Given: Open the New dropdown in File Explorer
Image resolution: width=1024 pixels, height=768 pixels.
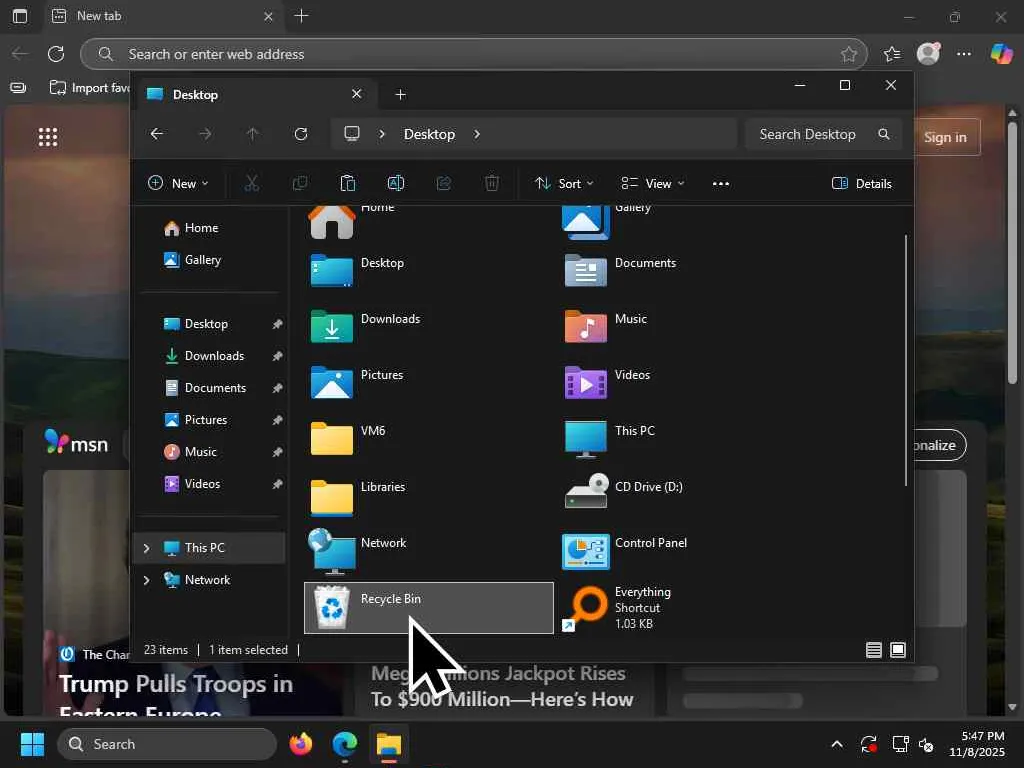Looking at the screenshot, I should click(x=178, y=184).
